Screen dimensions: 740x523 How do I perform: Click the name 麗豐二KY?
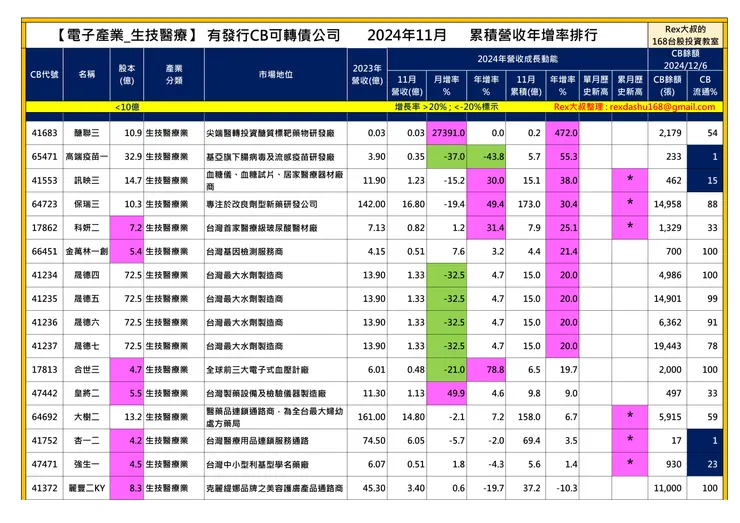pyautogui.click(x=87, y=488)
